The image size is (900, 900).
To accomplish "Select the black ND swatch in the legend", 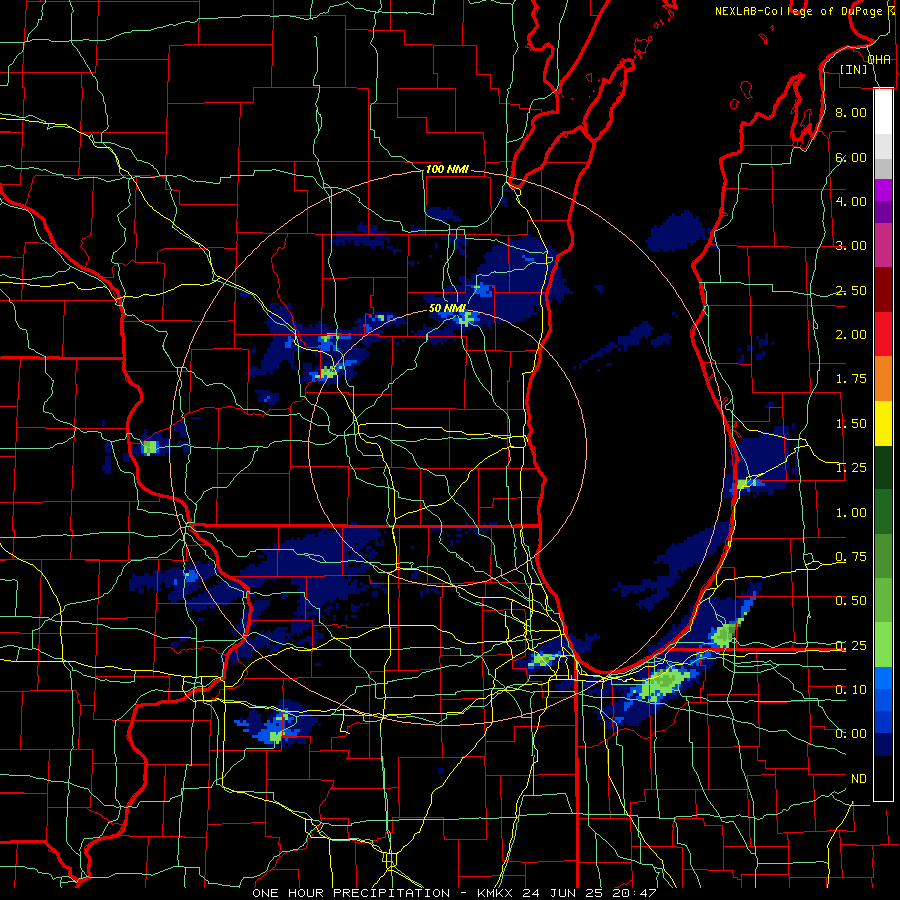I will 883,778.
